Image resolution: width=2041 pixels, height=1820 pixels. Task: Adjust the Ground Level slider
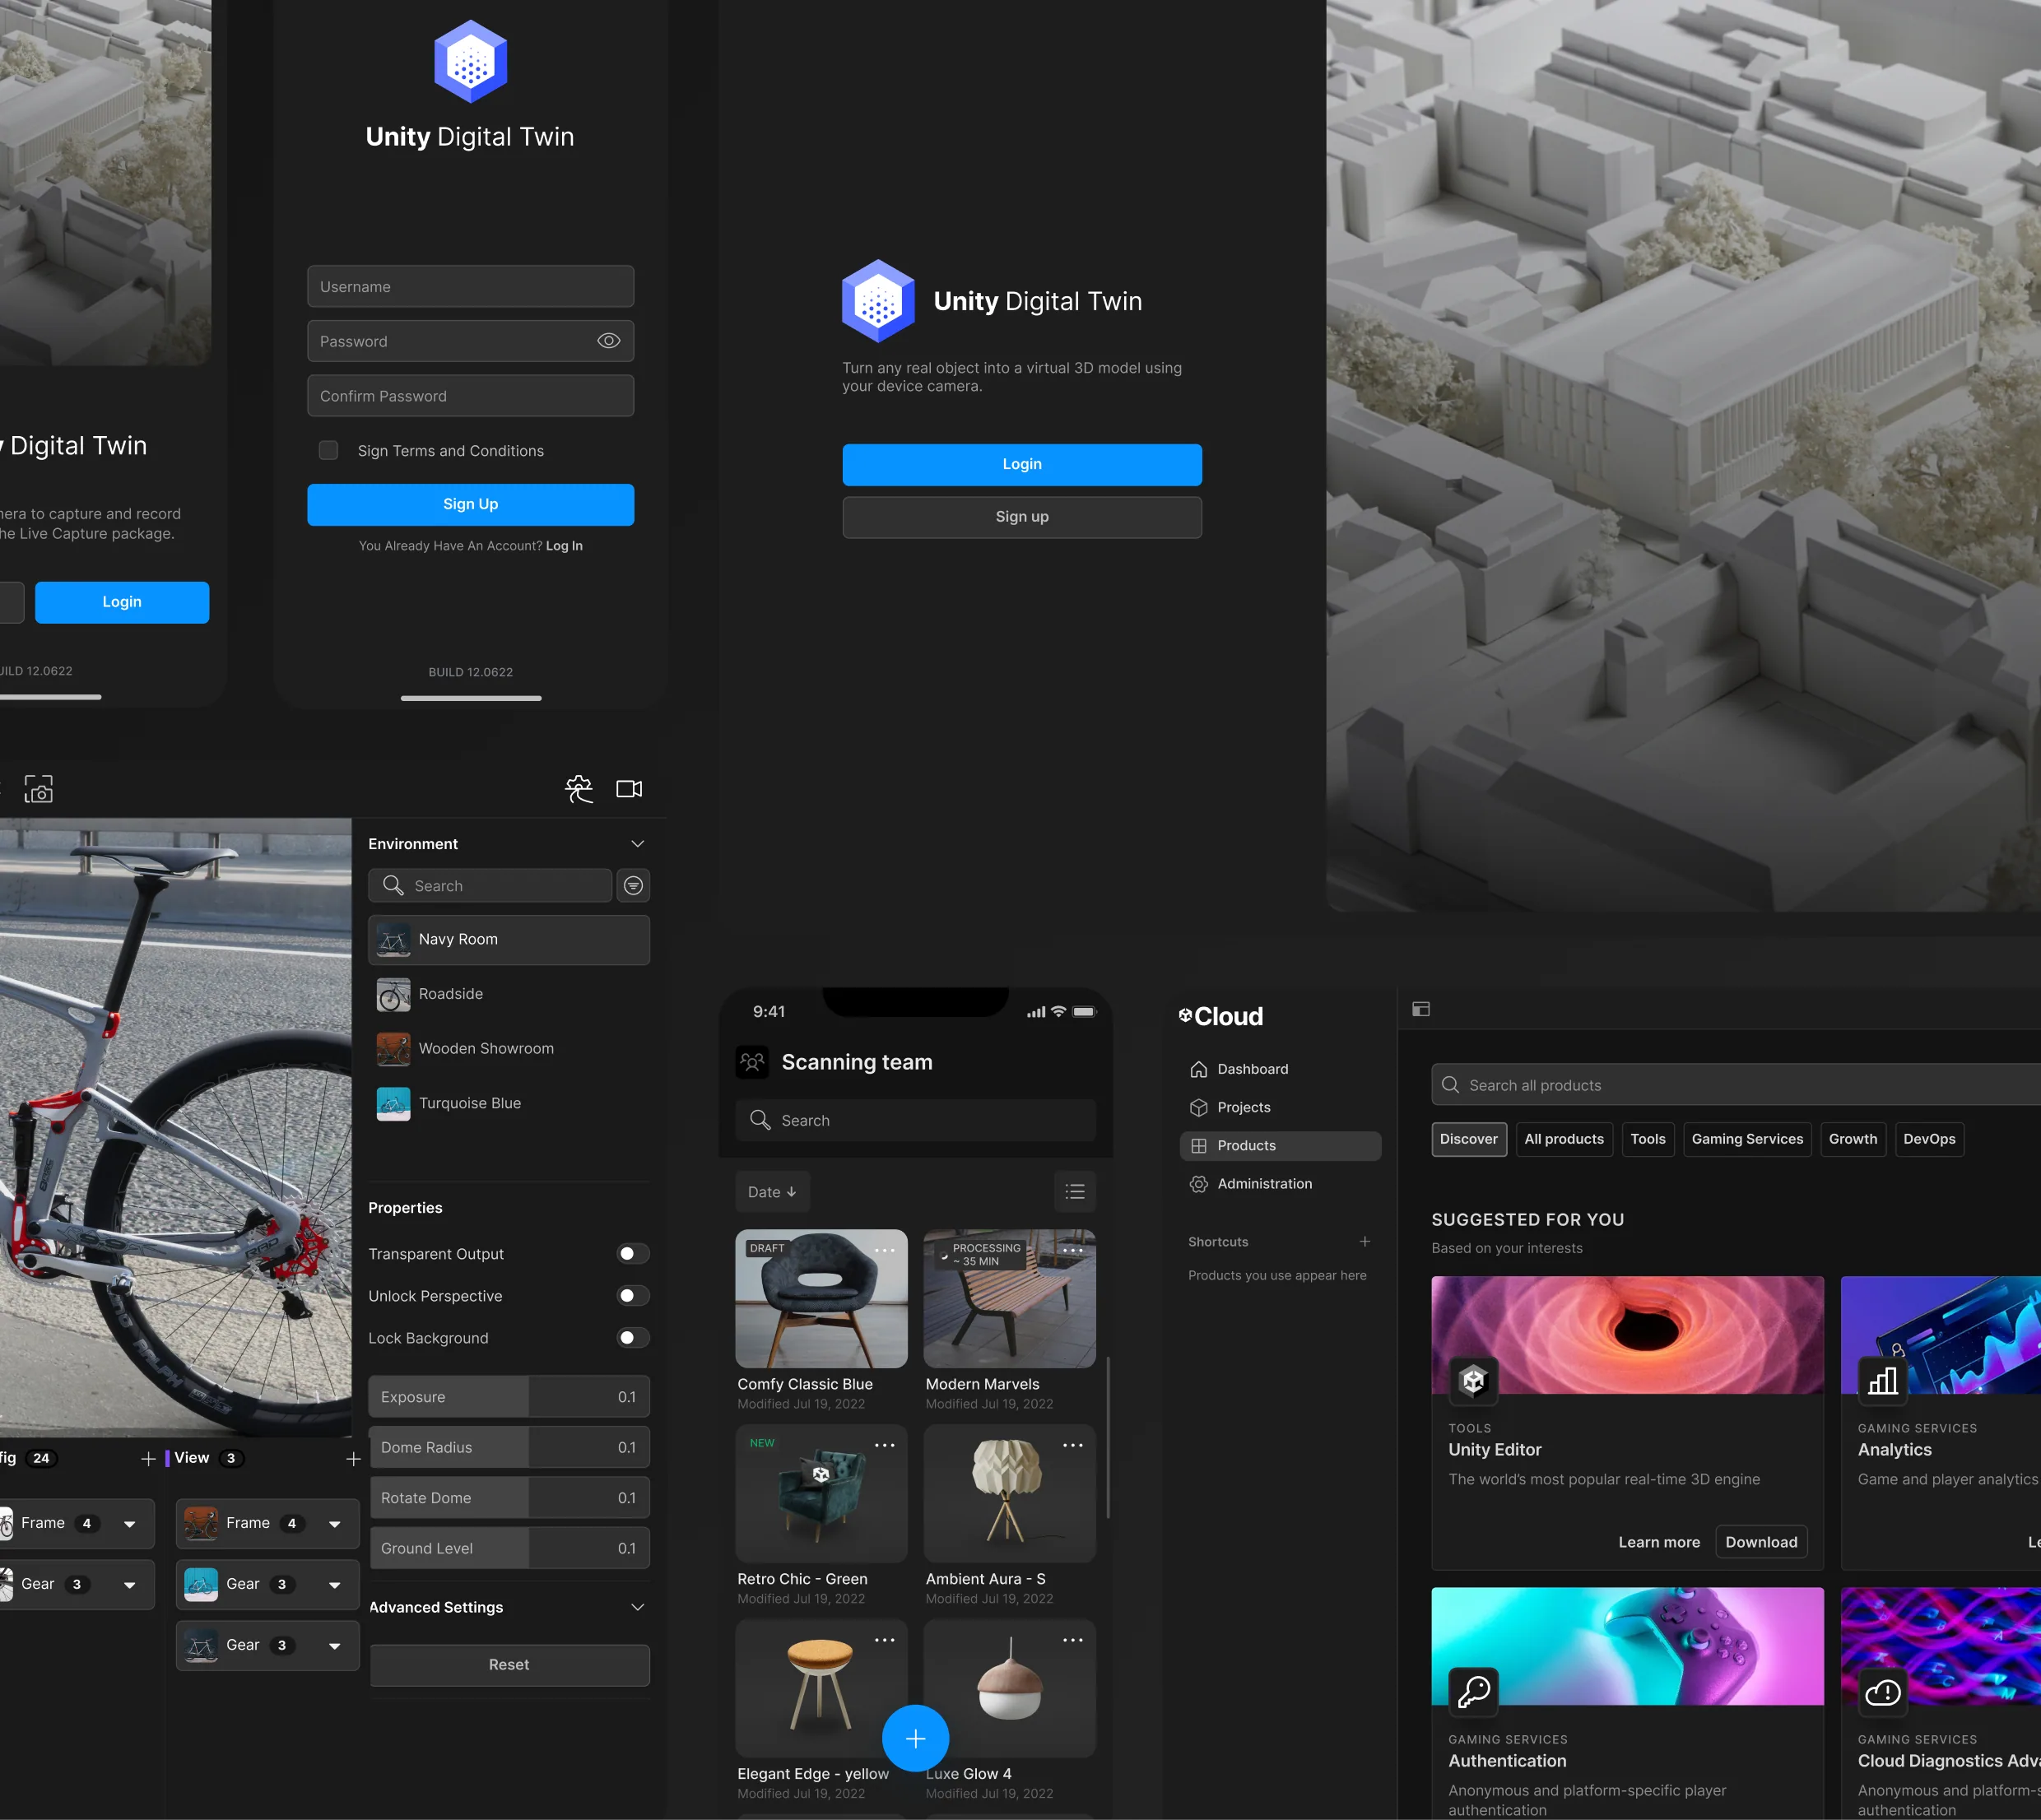[509, 1548]
